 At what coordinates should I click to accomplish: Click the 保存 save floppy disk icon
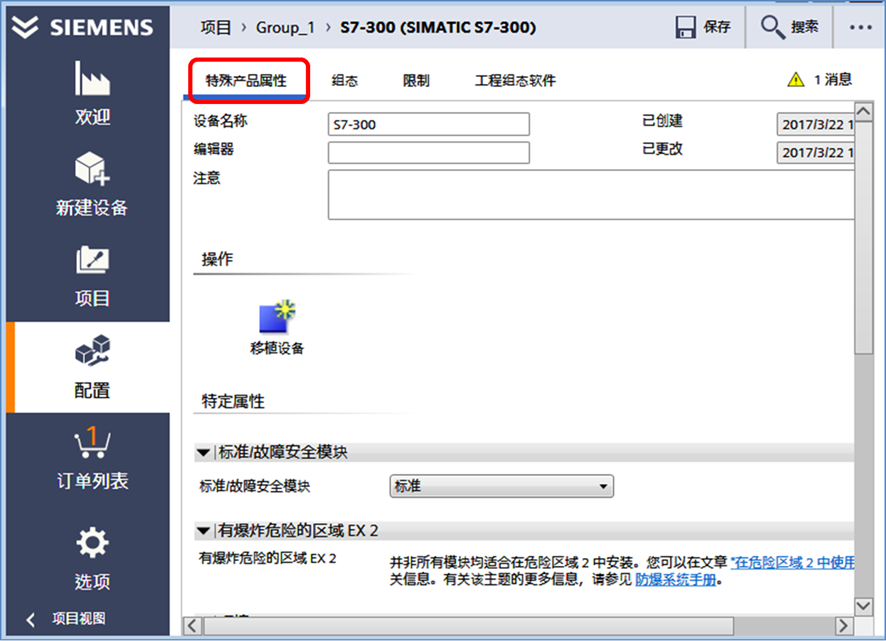pyautogui.click(x=685, y=27)
